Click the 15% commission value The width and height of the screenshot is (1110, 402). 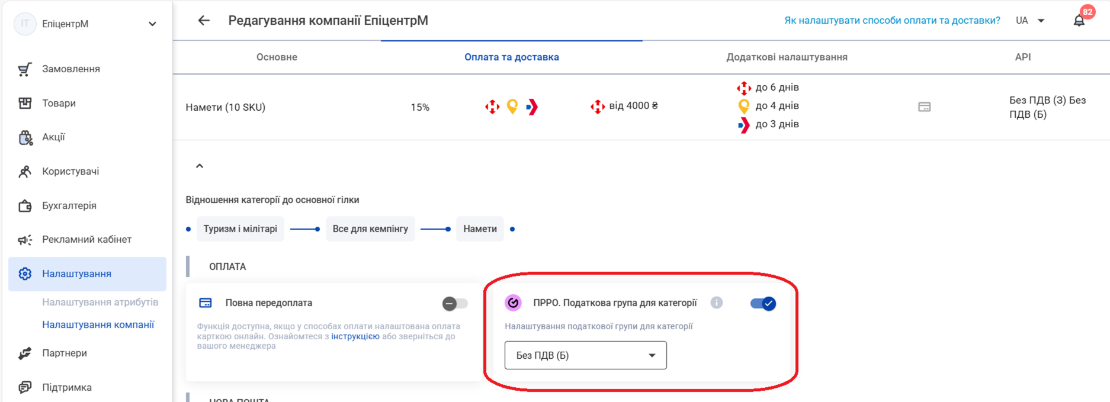pos(420,108)
